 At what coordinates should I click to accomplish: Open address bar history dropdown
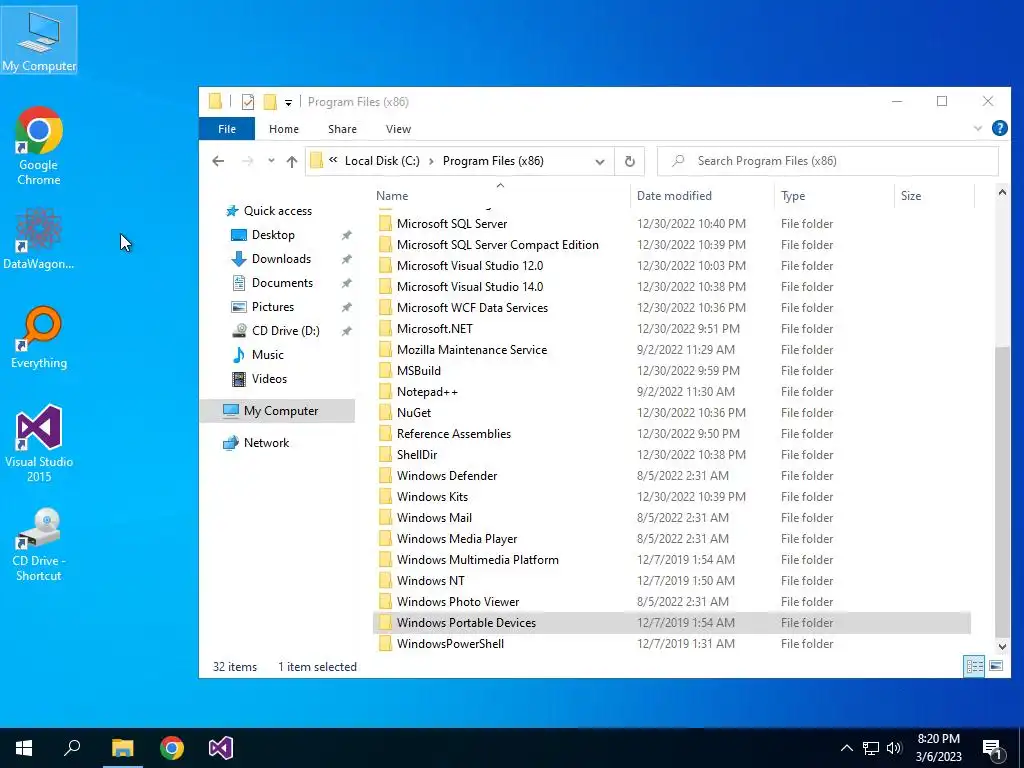tap(600, 161)
